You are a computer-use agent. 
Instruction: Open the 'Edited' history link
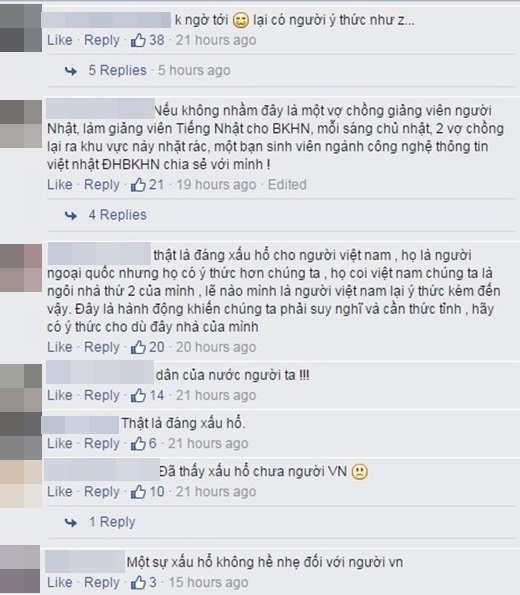point(287,184)
